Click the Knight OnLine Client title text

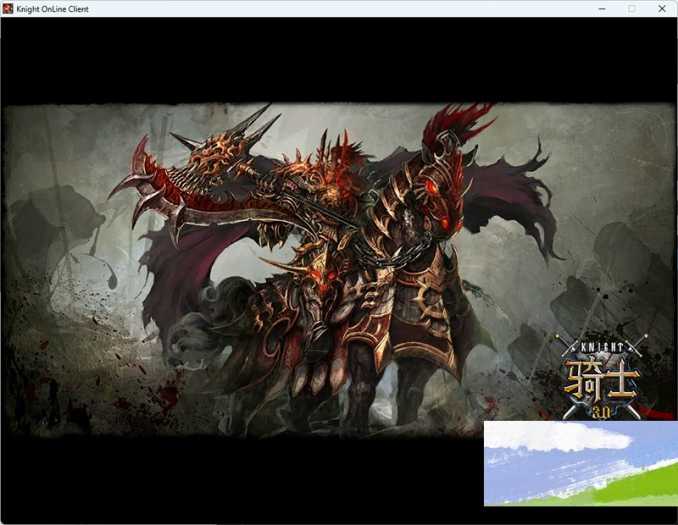click(52, 9)
